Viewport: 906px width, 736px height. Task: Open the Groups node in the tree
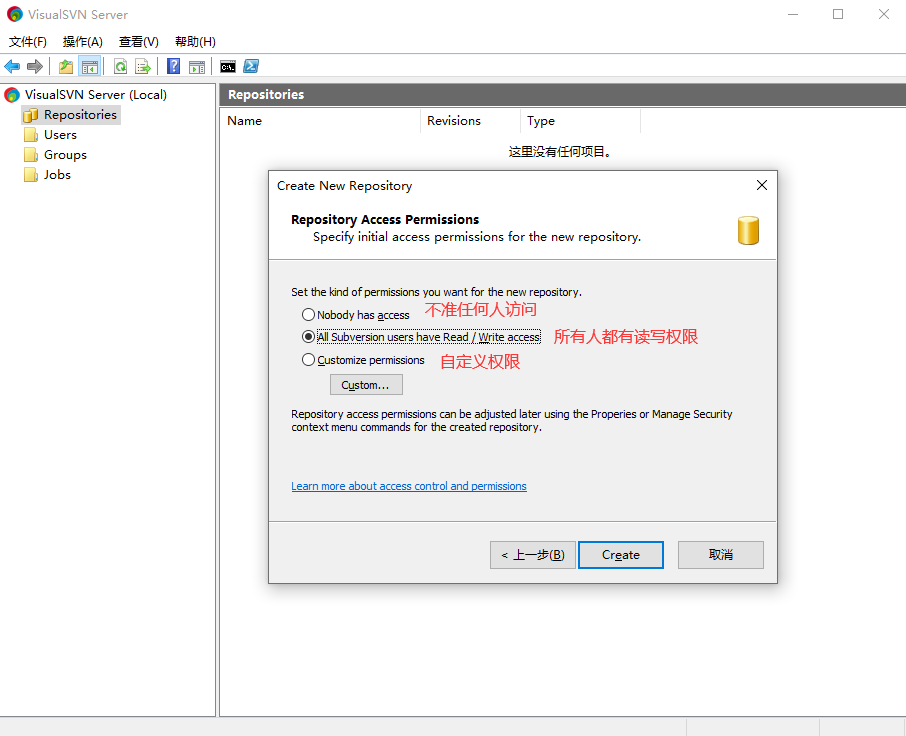point(65,155)
